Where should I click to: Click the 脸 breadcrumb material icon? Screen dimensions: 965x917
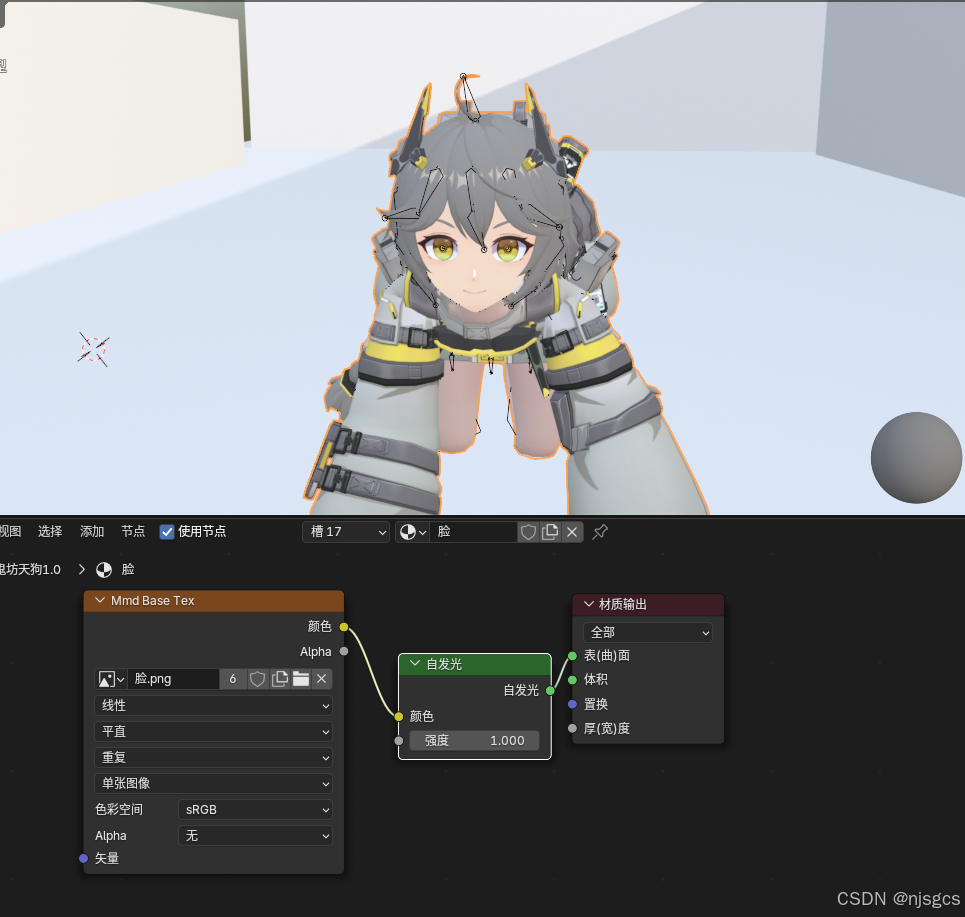tap(104, 570)
